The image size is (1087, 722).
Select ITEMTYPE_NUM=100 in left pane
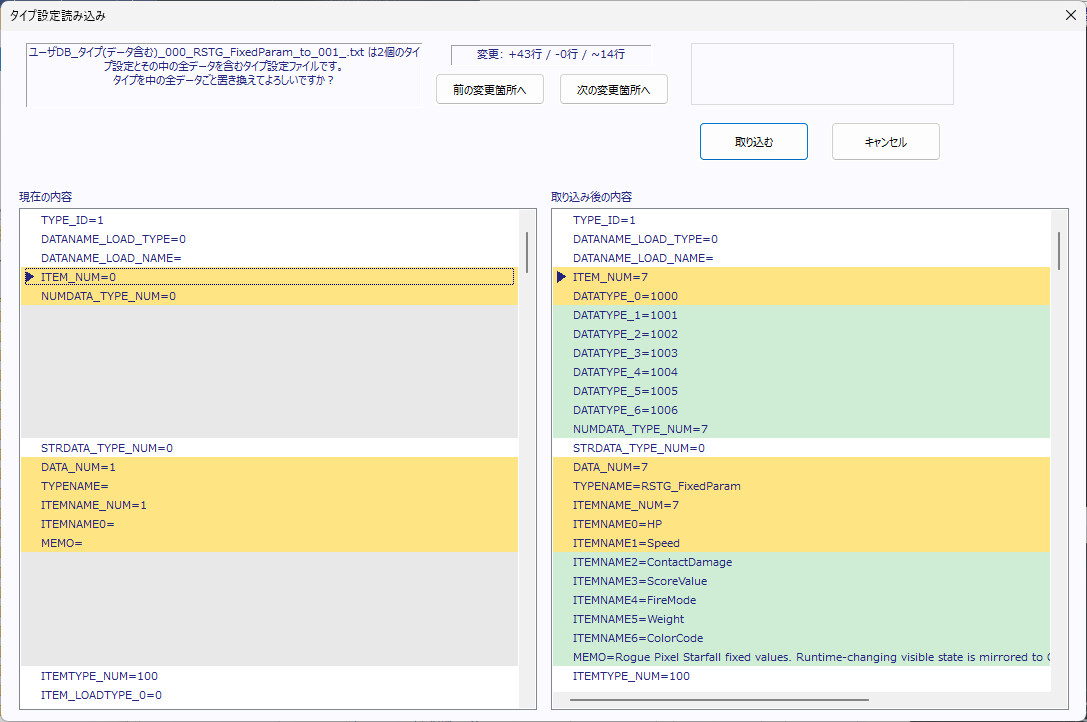(269, 676)
